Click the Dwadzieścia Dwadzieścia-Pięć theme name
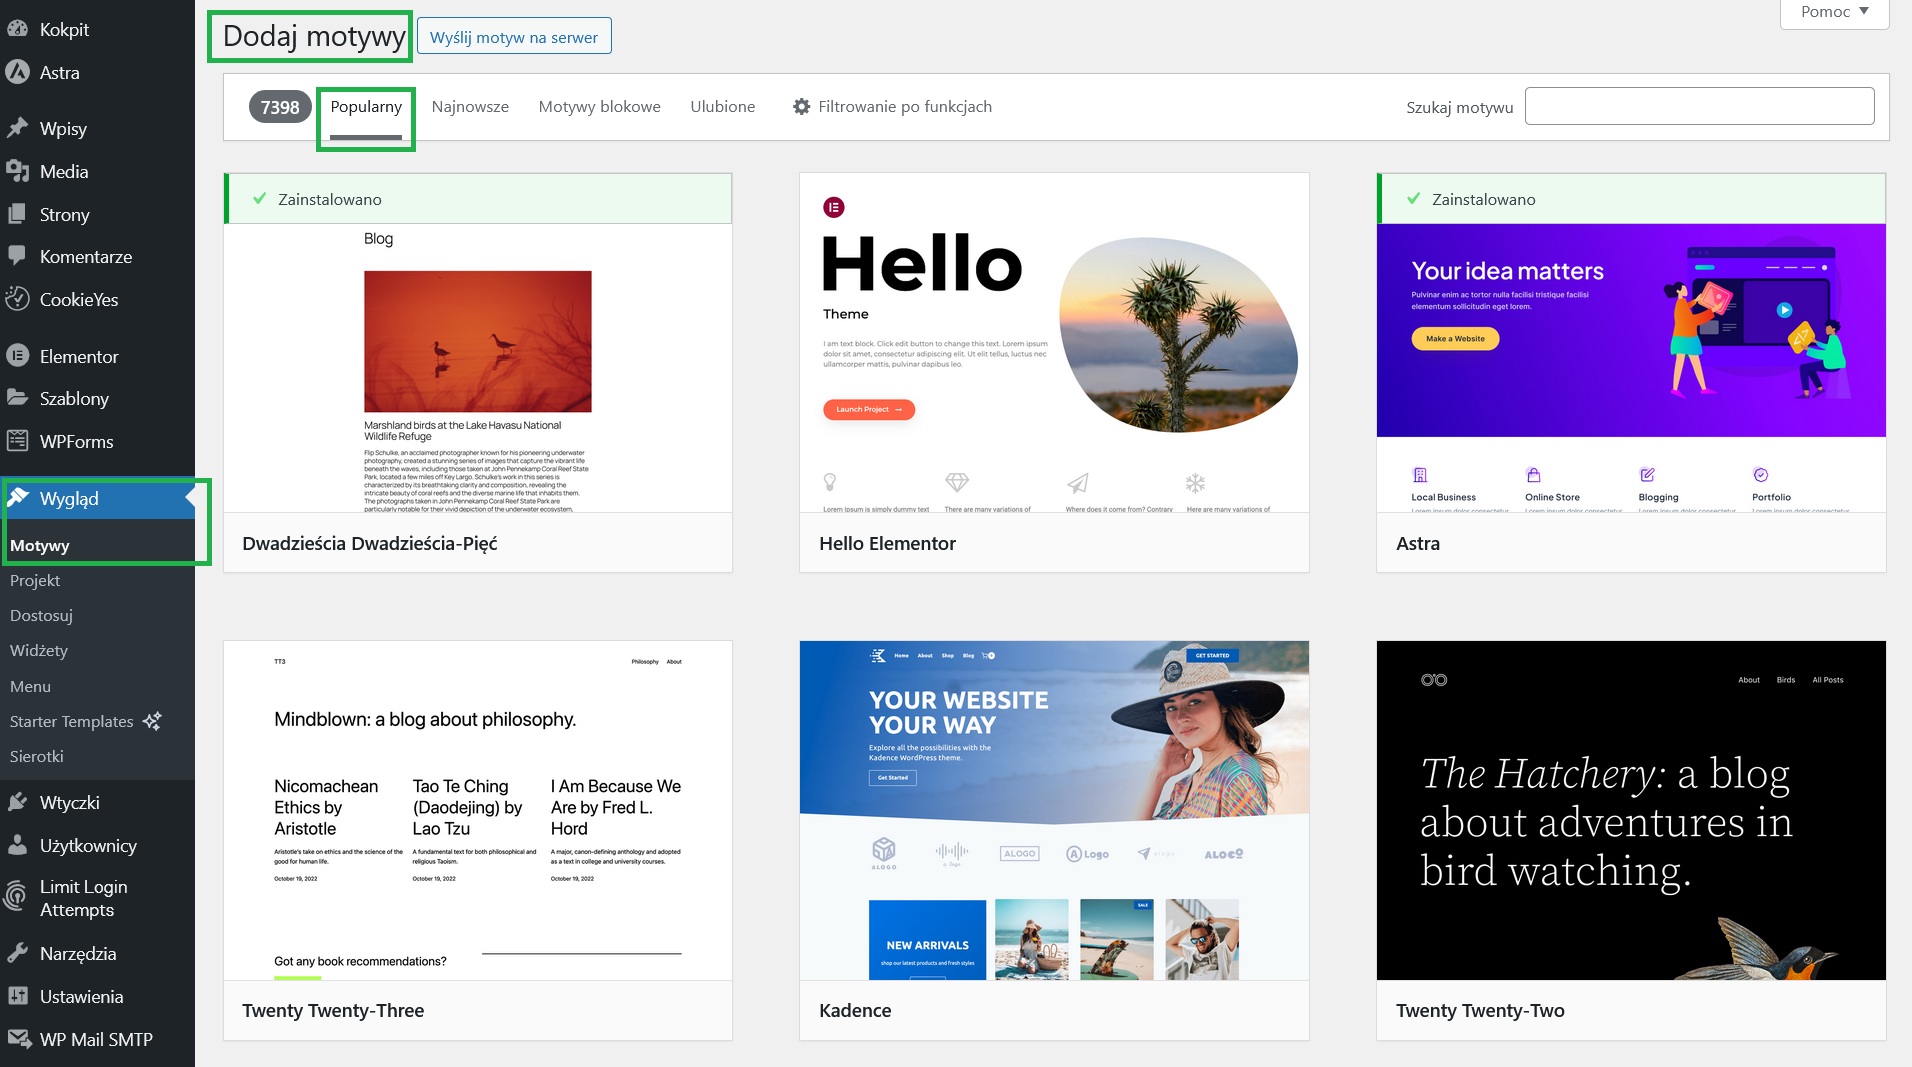The width and height of the screenshot is (1912, 1067). pyautogui.click(x=370, y=543)
